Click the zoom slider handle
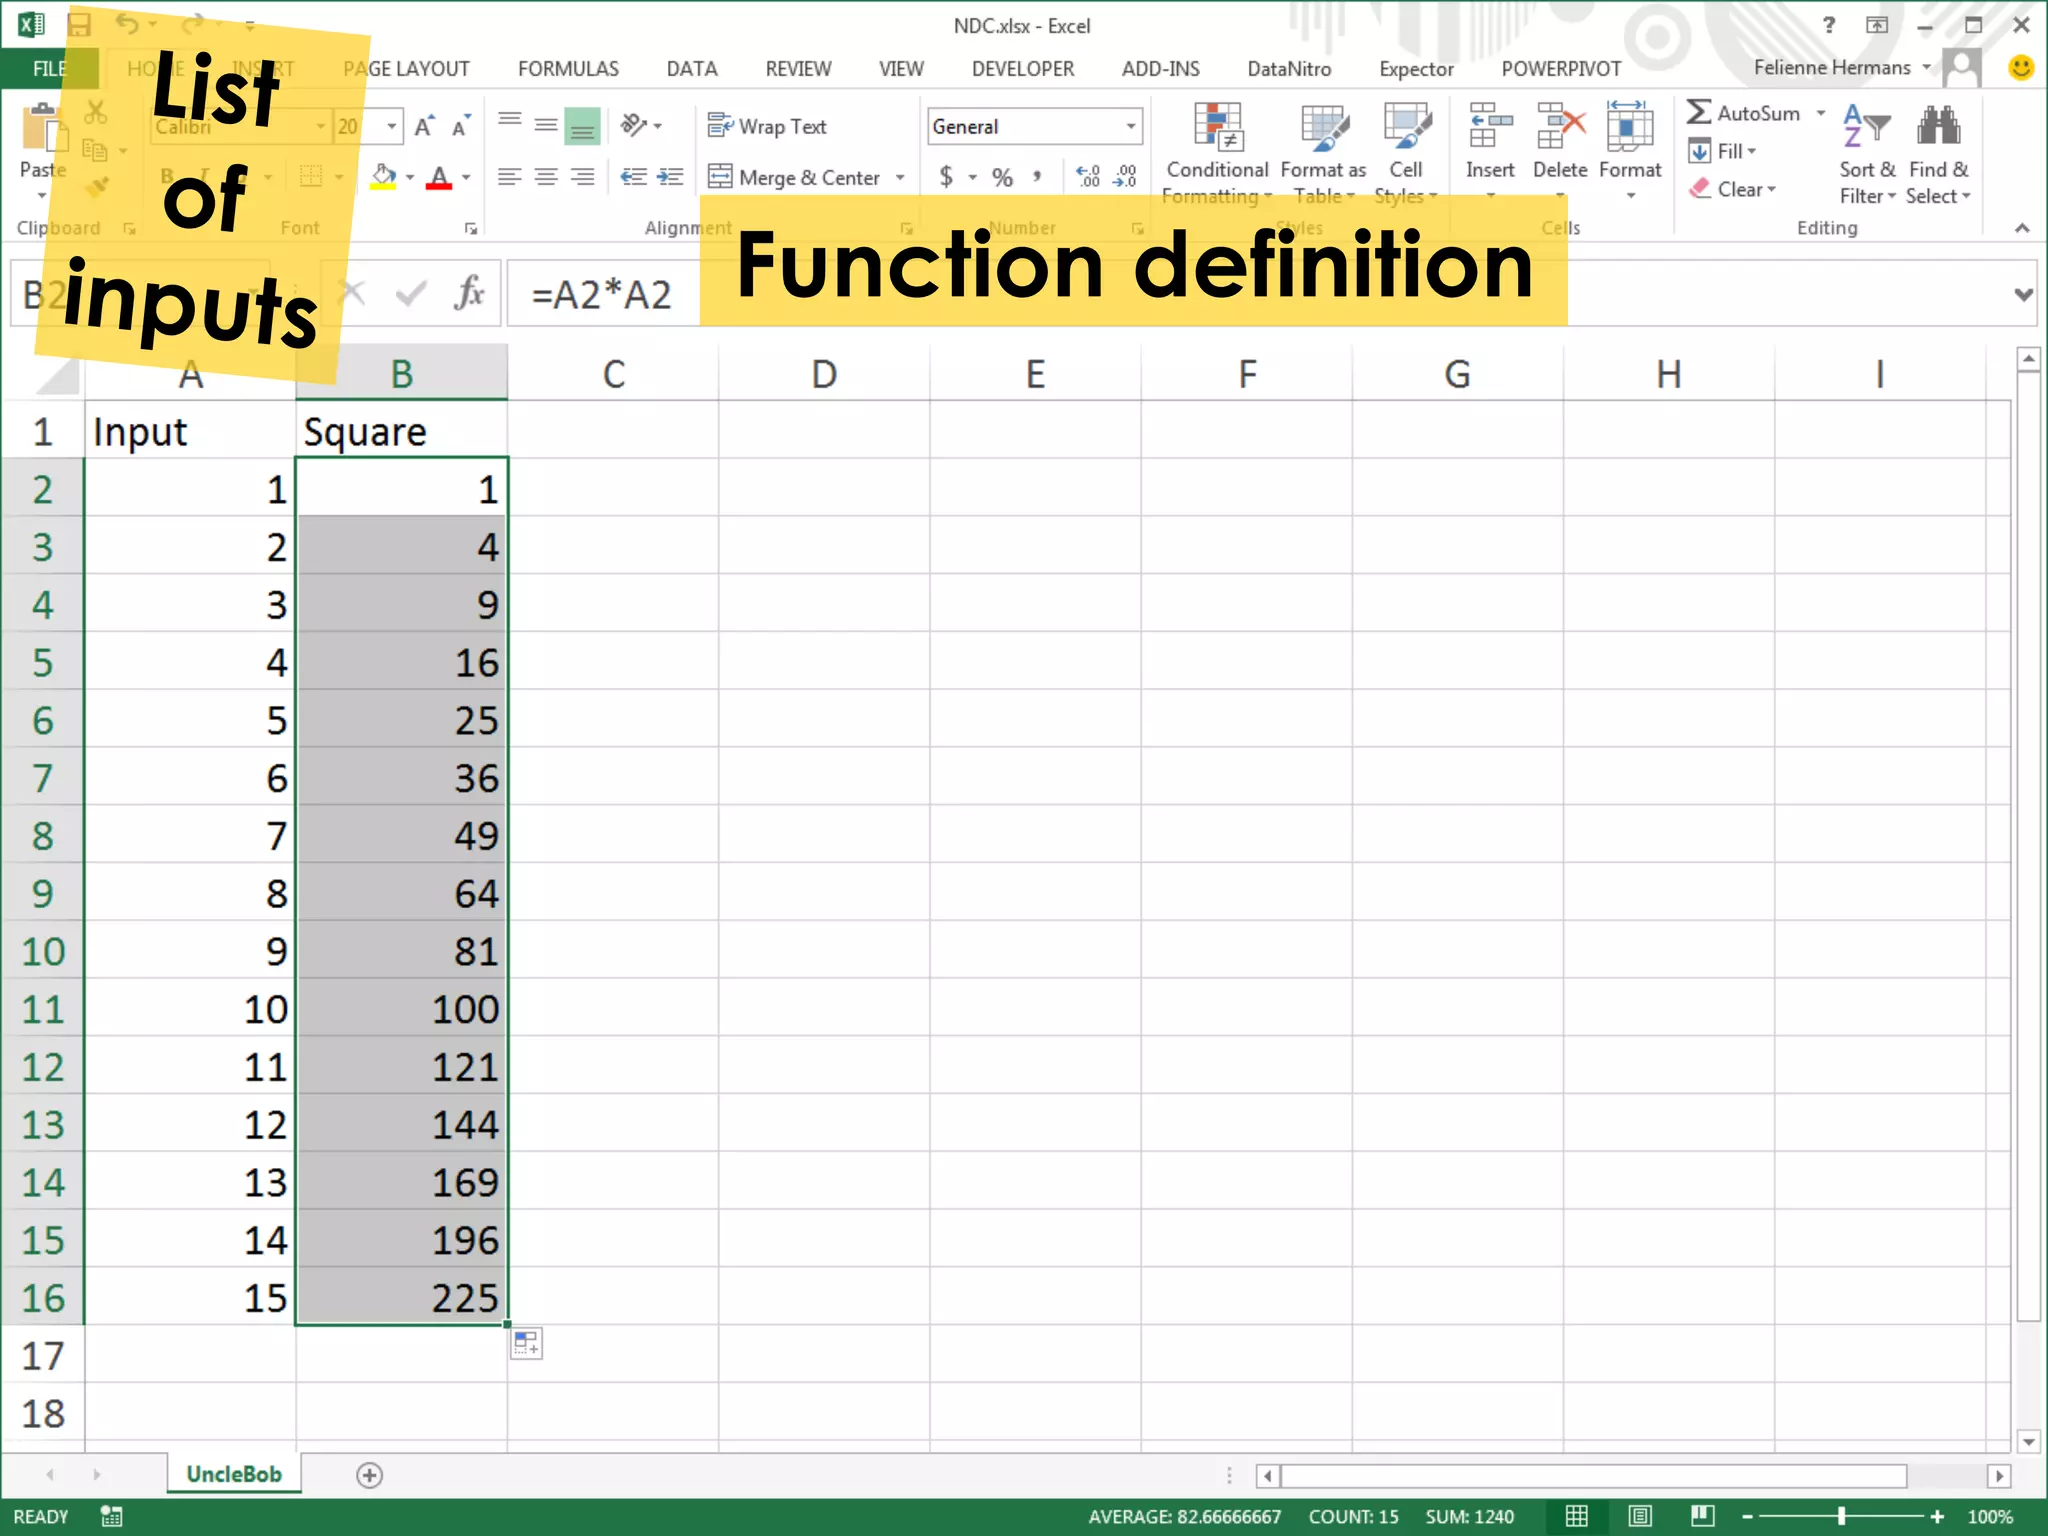2048x1536 pixels. point(1841,1516)
